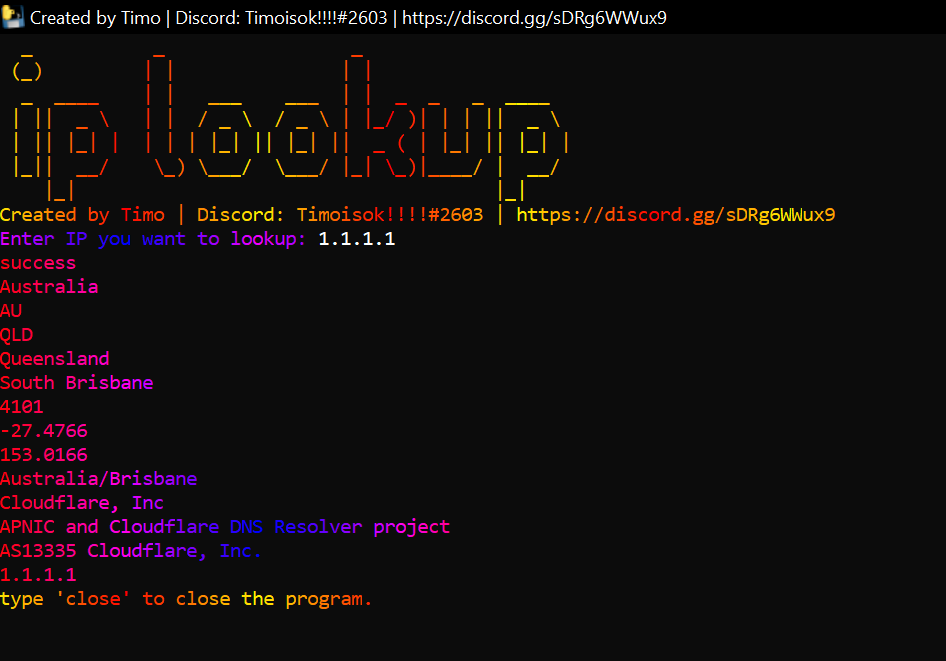Click the 'AU' country code text
The width and height of the screenshot is (946, 661).
(11, 311)
